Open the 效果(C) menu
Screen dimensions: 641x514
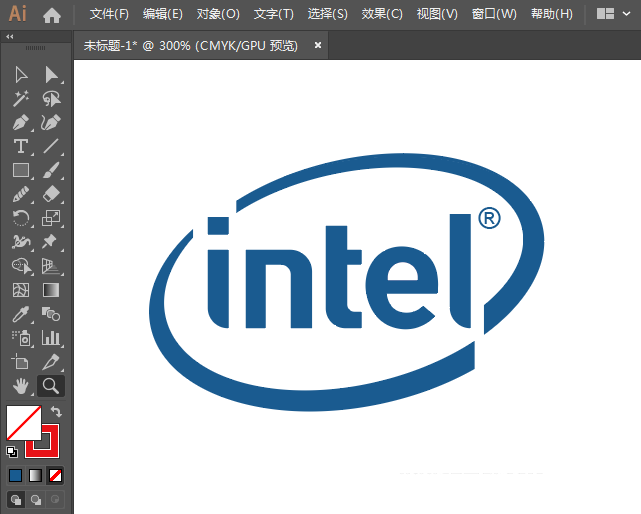382,14
